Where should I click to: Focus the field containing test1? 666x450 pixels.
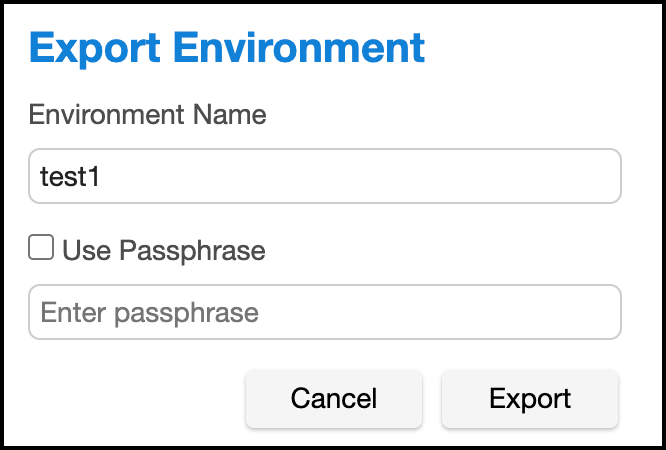point(325,176)
